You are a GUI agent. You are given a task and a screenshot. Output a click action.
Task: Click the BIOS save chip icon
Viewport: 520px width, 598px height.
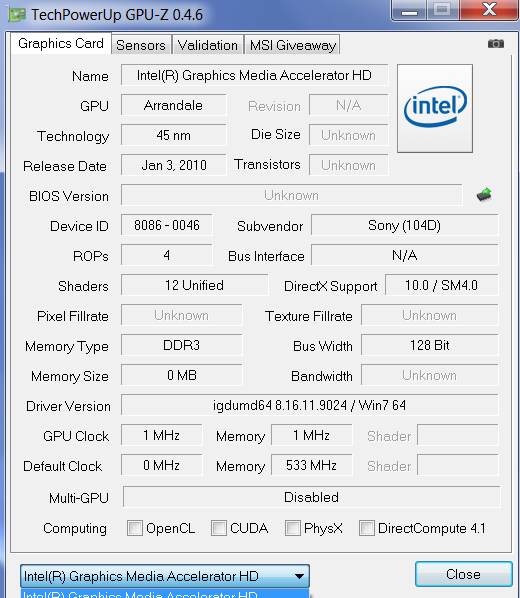[484, 195]
